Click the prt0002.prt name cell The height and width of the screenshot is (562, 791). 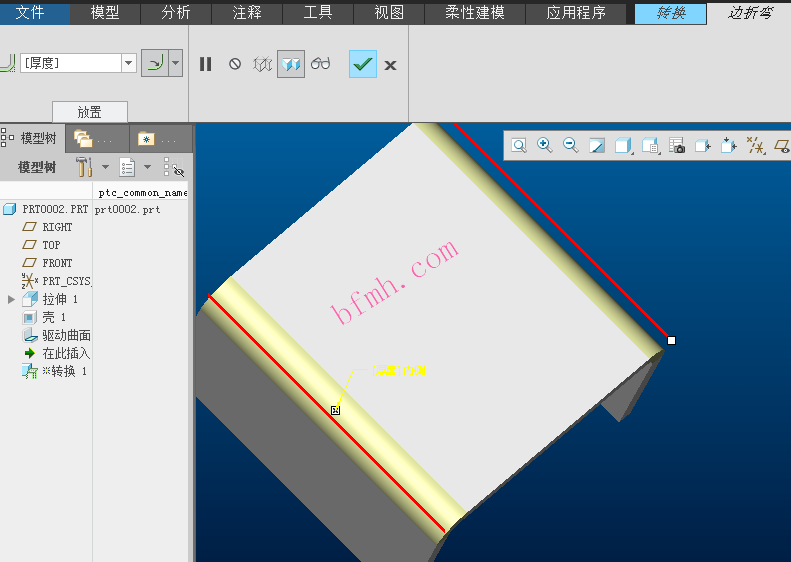[127, 209]
